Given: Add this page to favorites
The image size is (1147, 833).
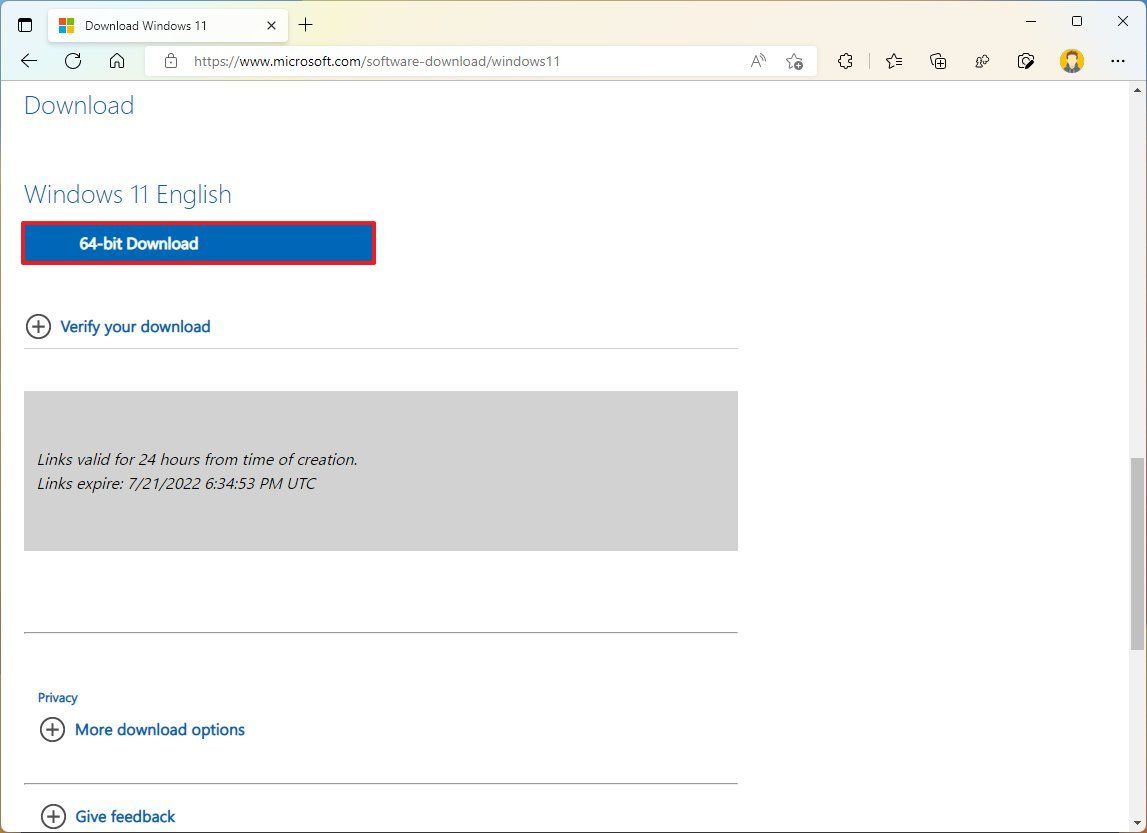Looking at the screenshot, I should (795, 61).
